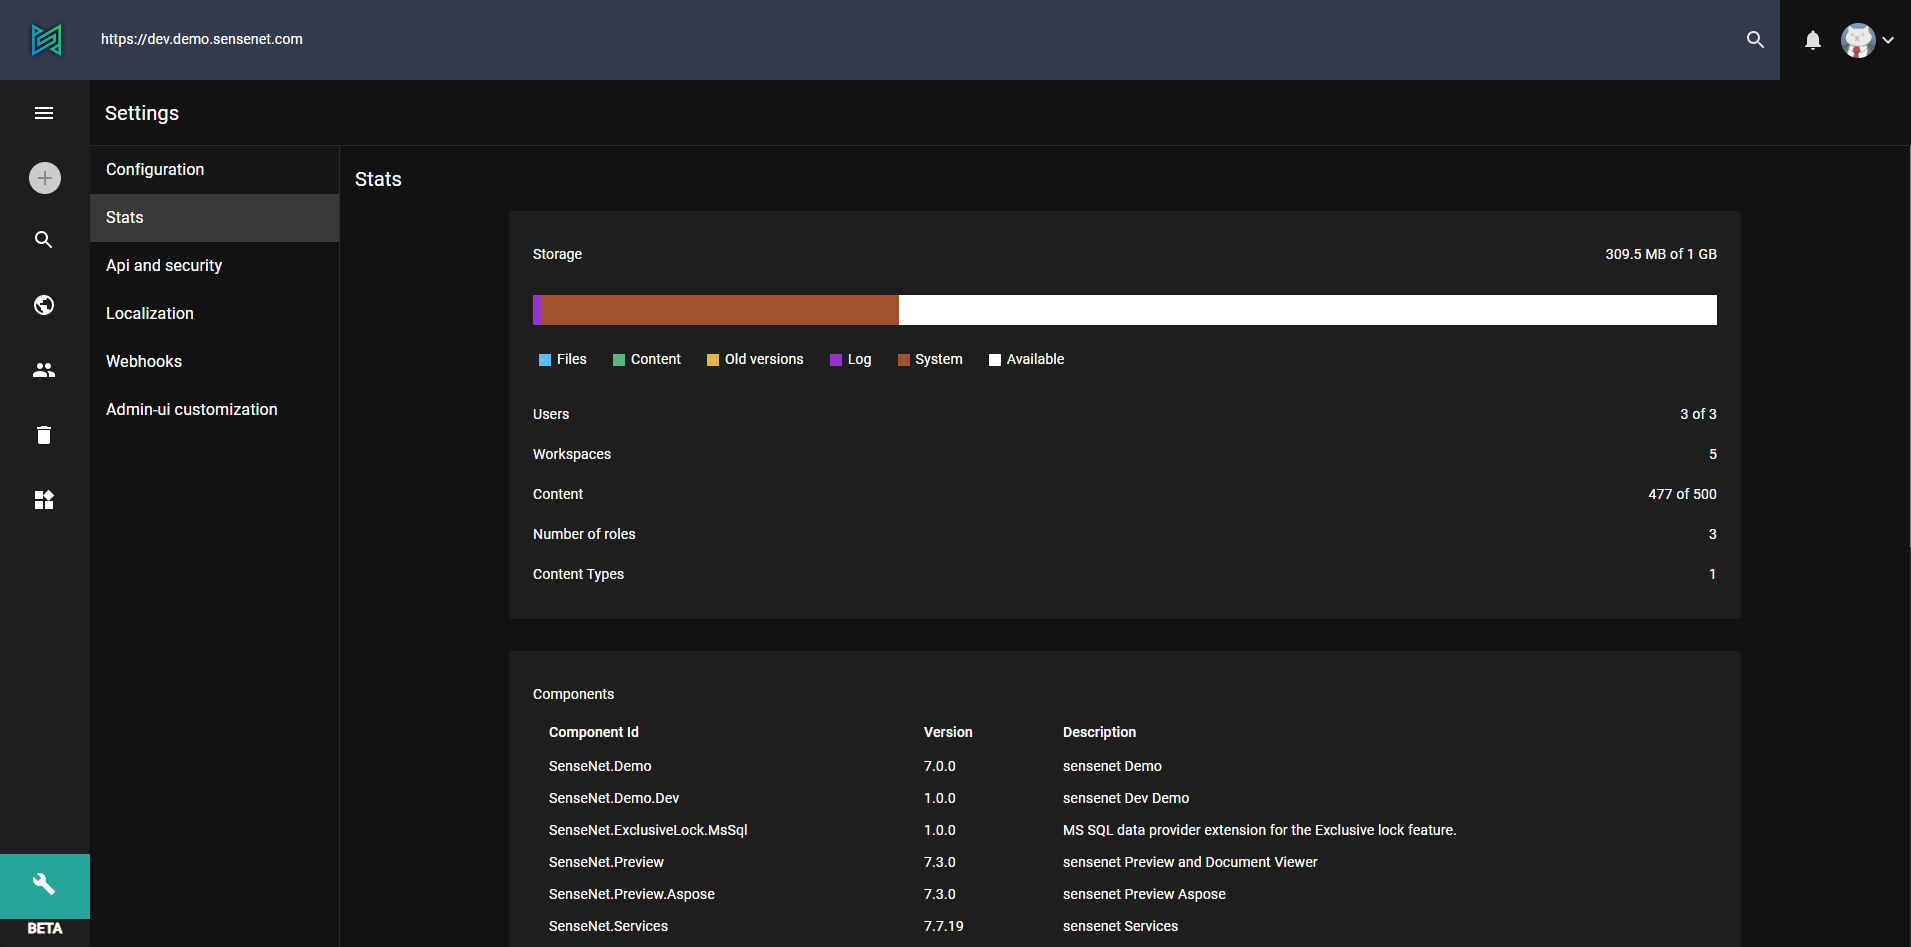Click the add new content plus button
The height and width of the screenshot is (947, 1911).
pos(45,178)
